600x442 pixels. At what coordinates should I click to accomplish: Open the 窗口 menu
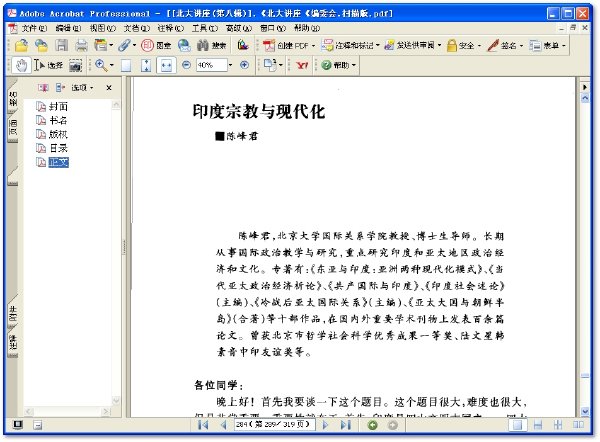pos(272,28)
